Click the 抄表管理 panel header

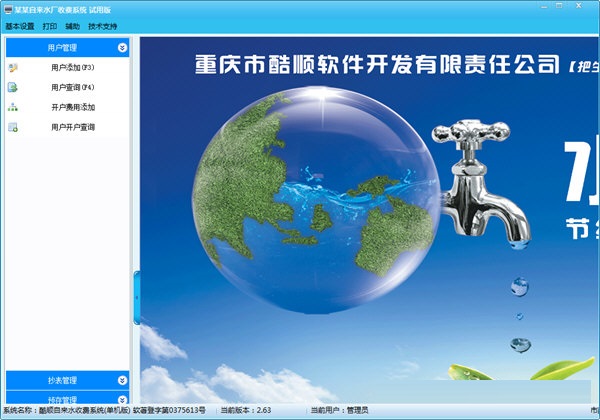67,380
